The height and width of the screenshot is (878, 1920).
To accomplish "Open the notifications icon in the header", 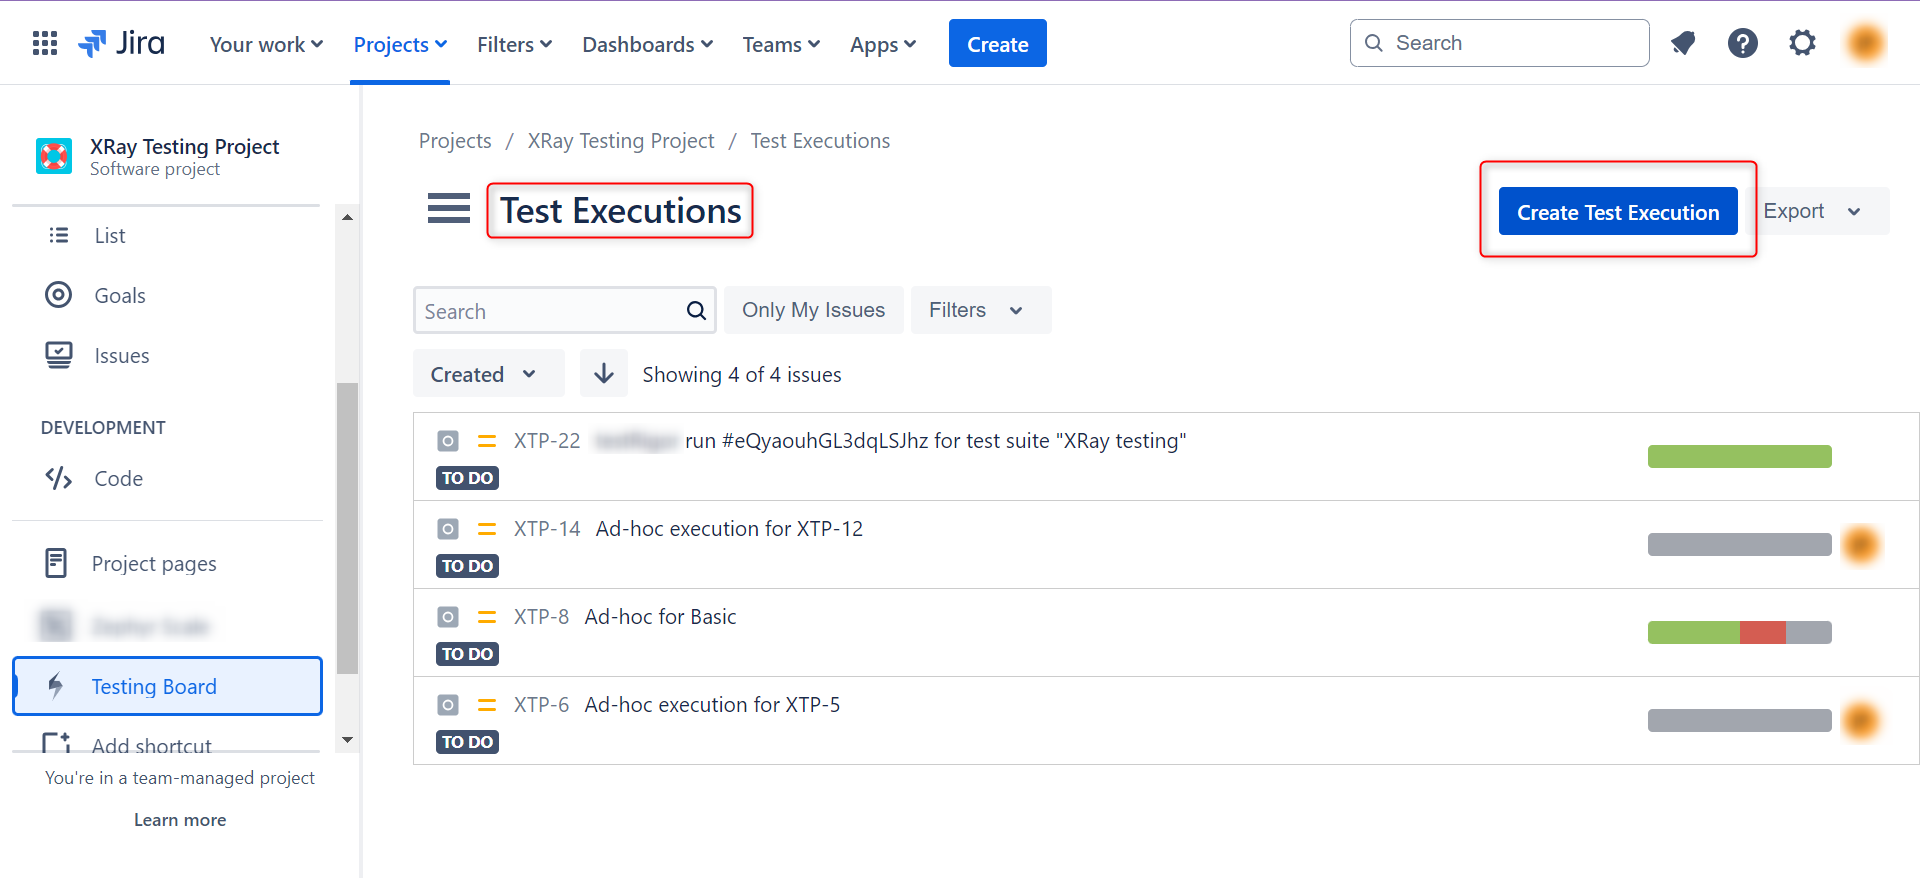I will pos(1683,43).
